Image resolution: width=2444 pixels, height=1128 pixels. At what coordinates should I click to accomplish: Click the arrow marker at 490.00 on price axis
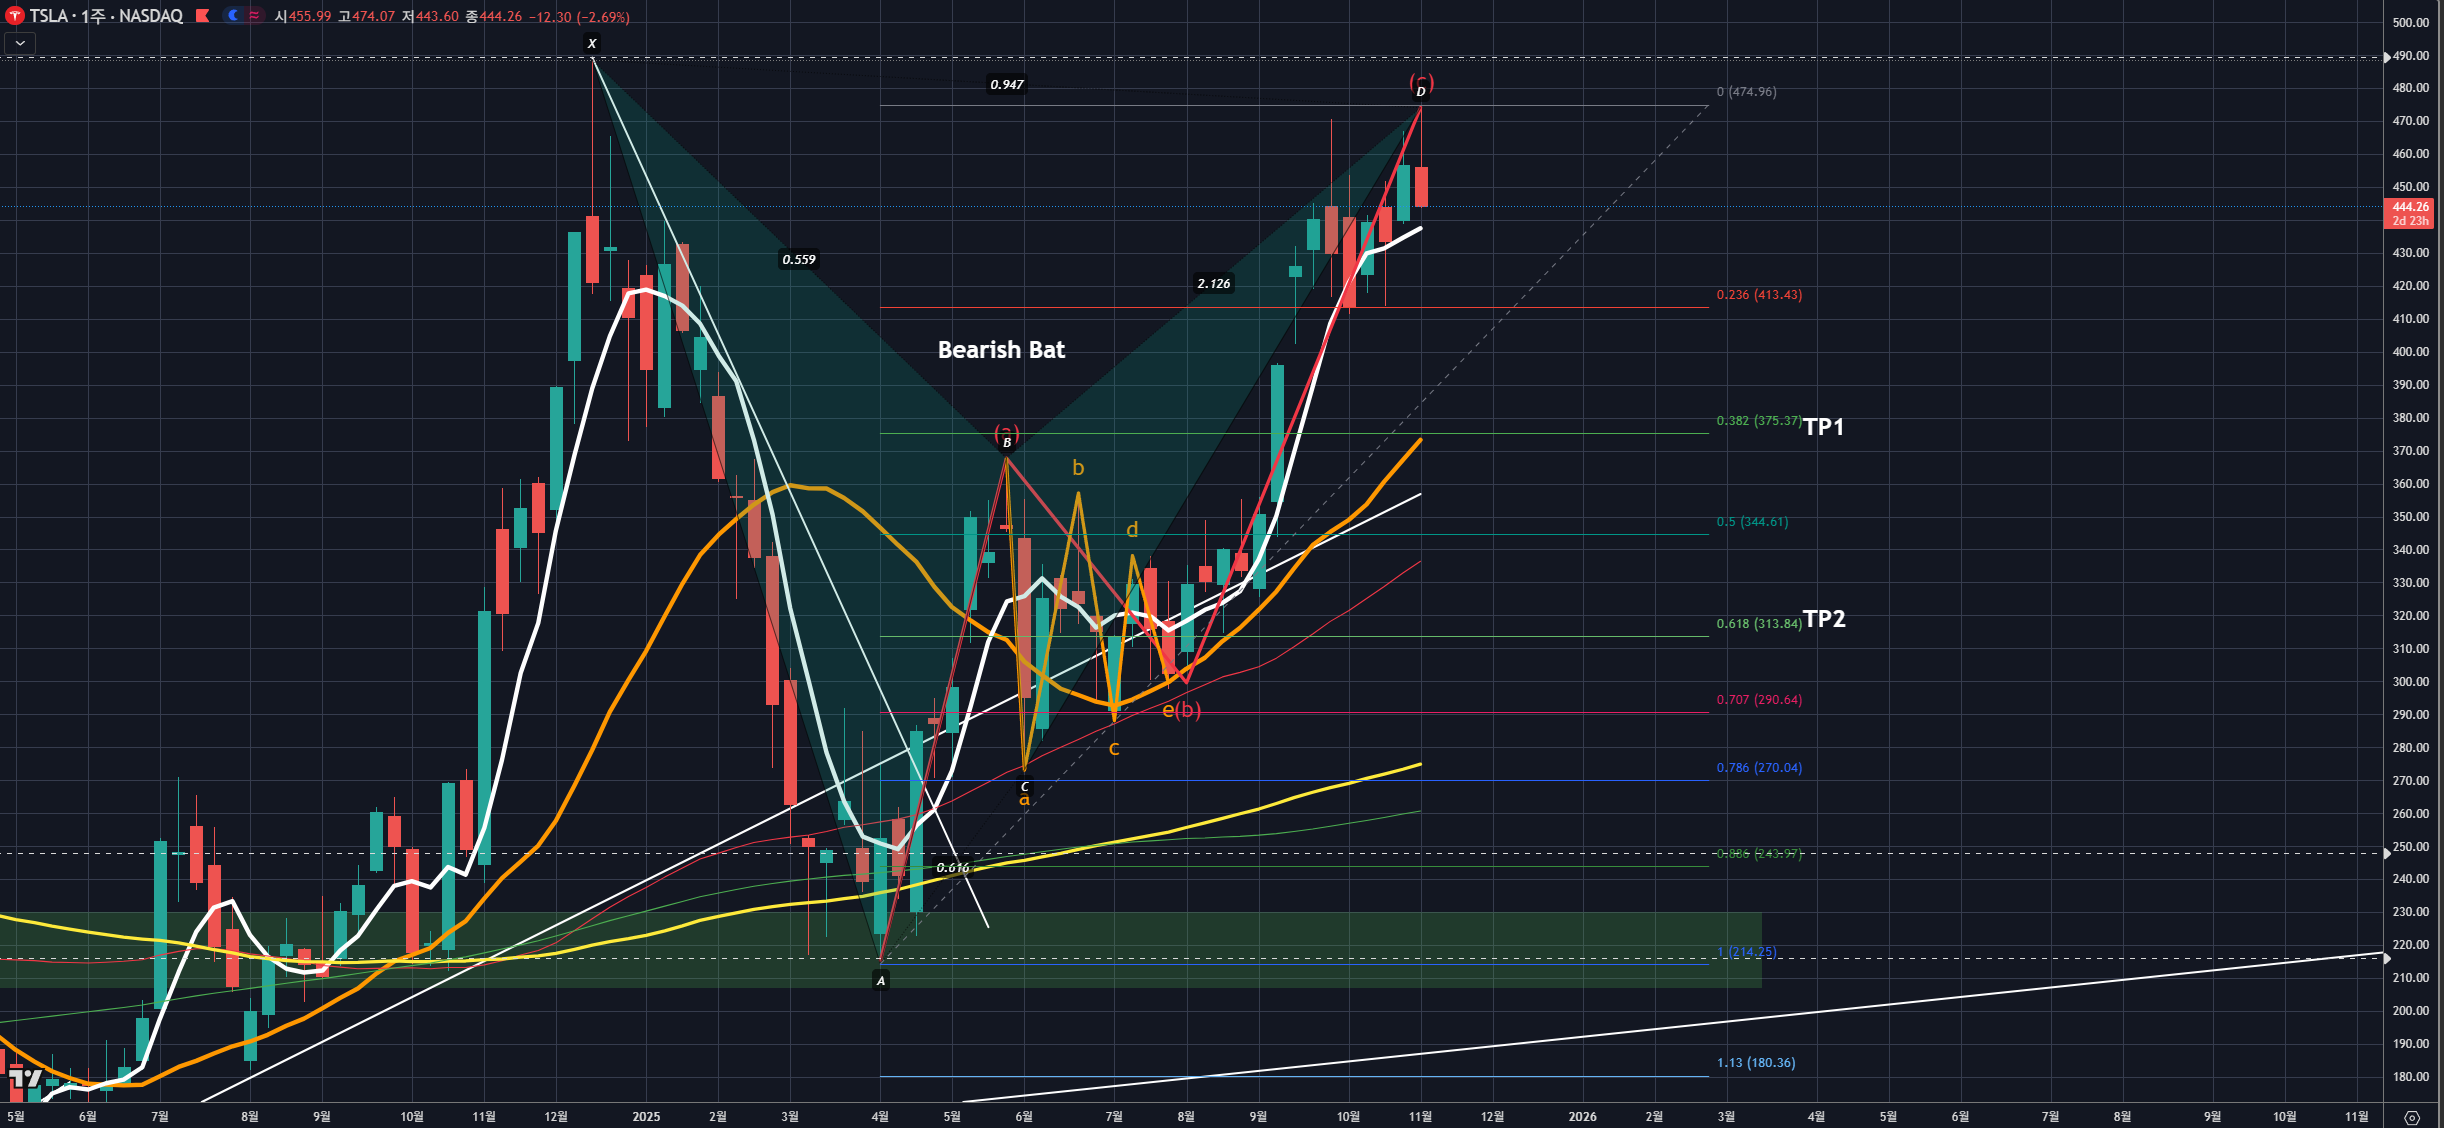click(x=2387, y=57)
